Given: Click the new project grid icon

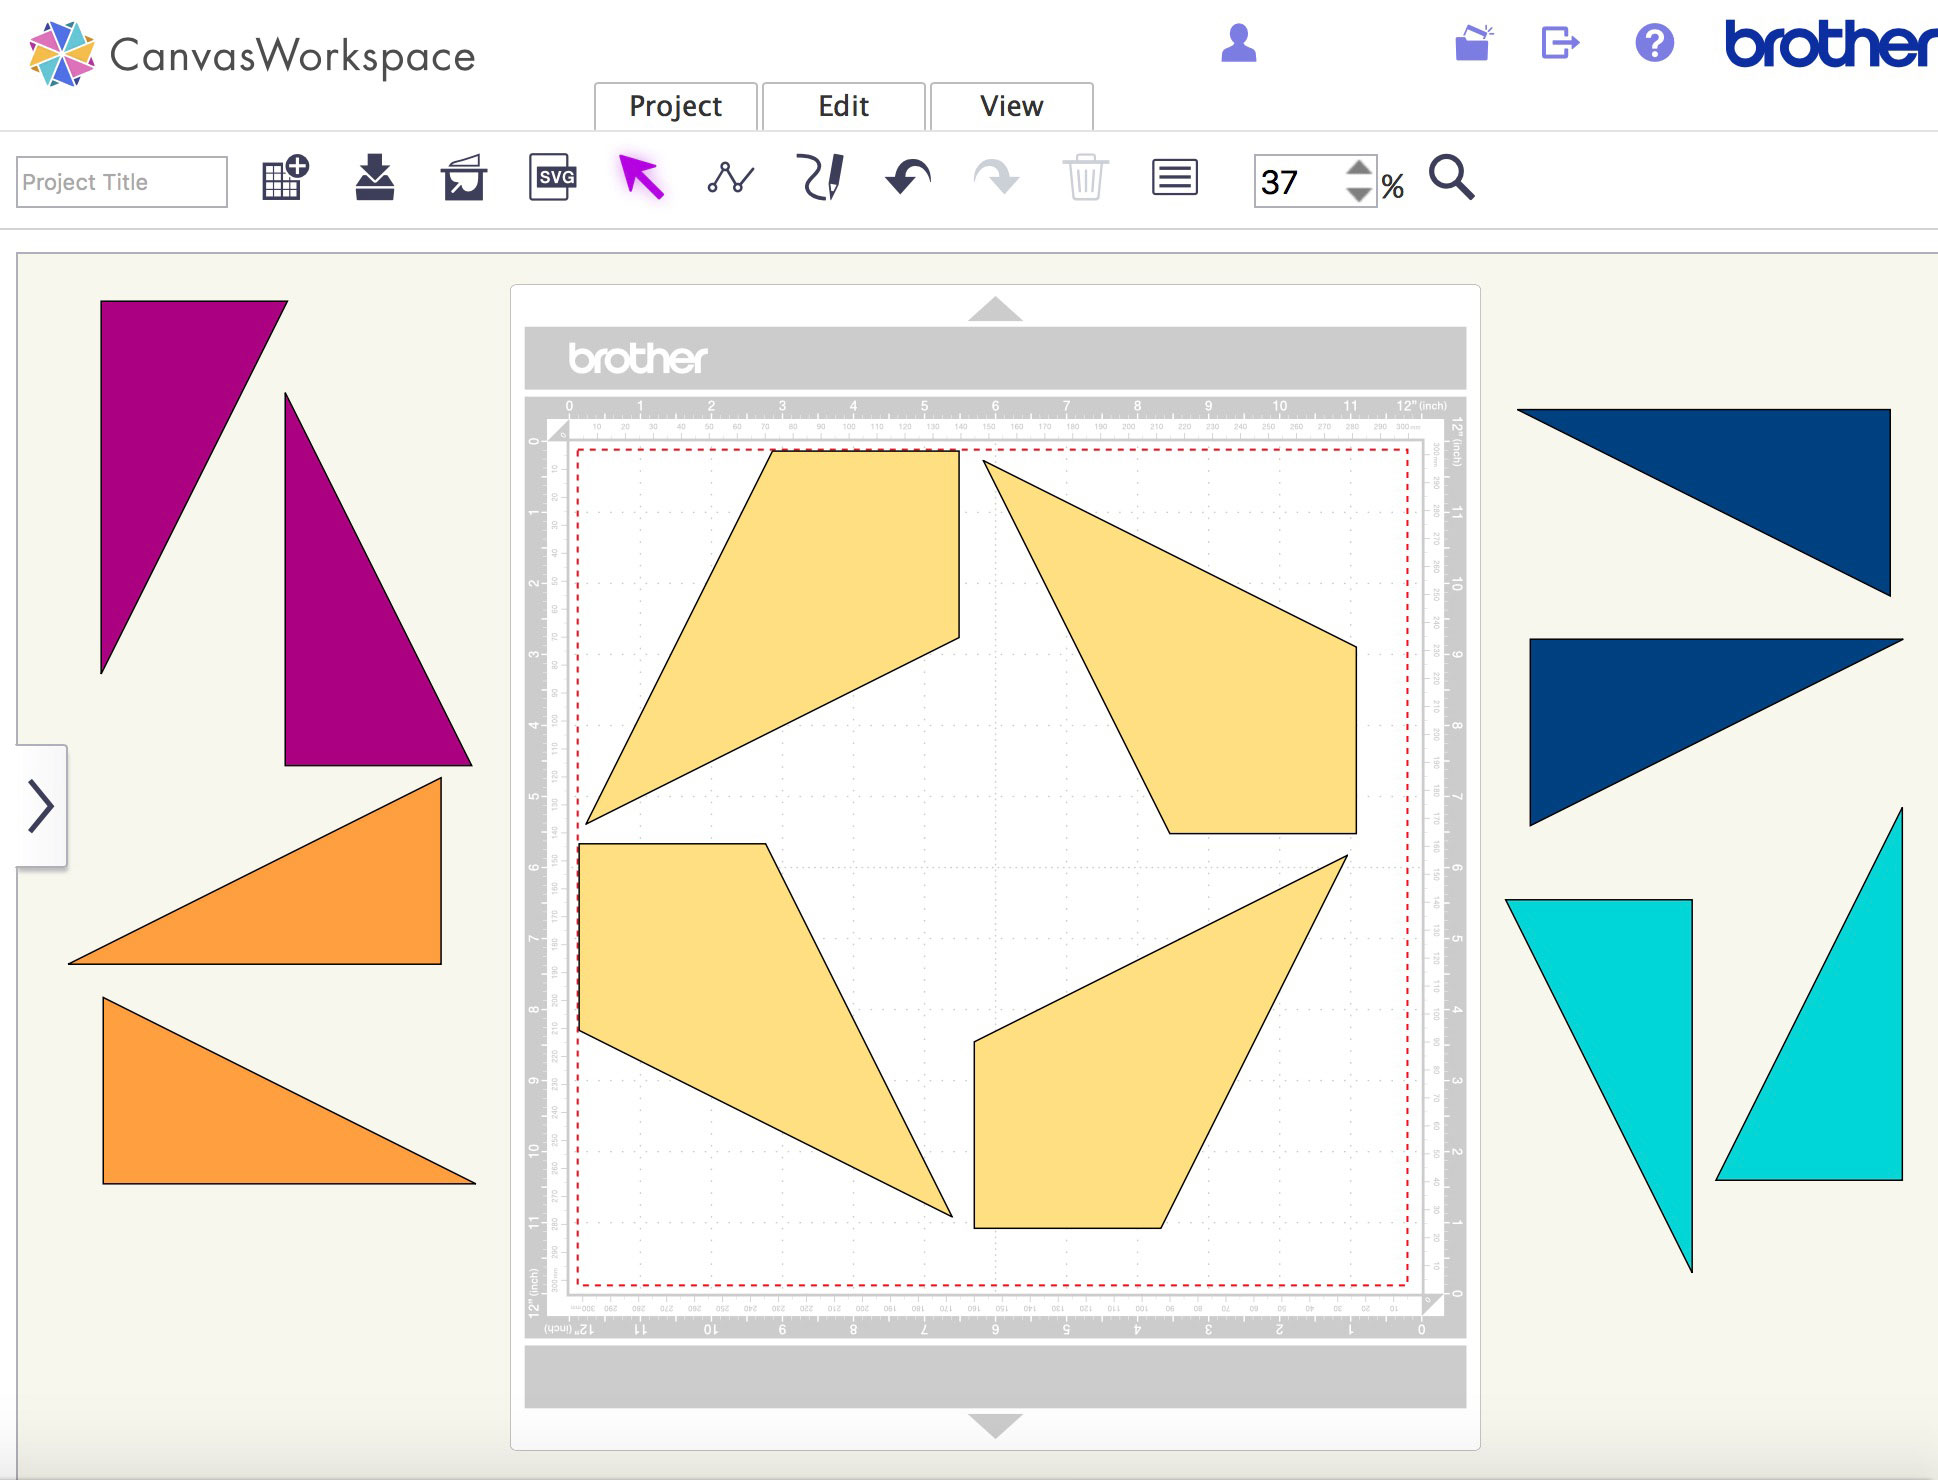Looking at the screenshot, I should coord(285,178).
